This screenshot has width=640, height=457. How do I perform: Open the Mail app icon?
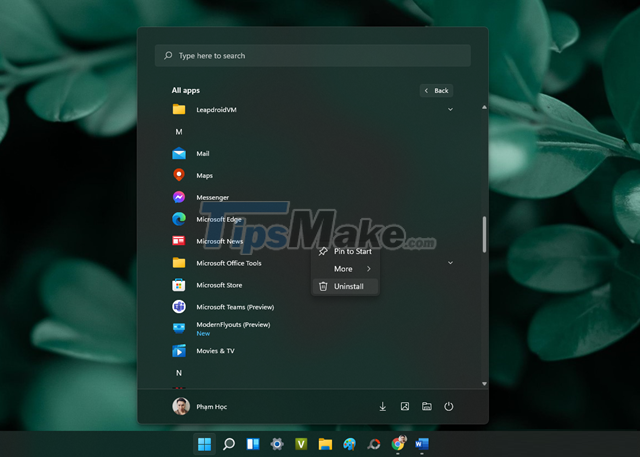pyautogui.click(x=179, y=154)
